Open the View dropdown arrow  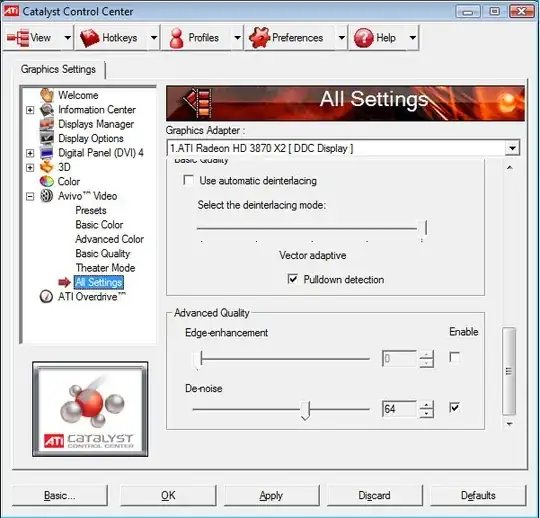tap(68, 38)
